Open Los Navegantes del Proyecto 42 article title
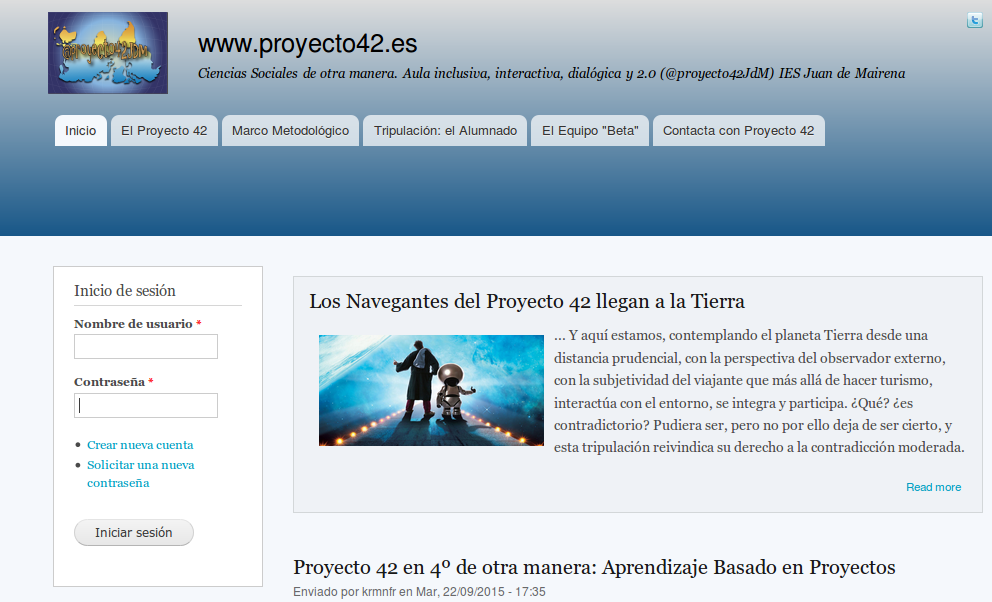 pyautogui.click(x=527, y=301)
